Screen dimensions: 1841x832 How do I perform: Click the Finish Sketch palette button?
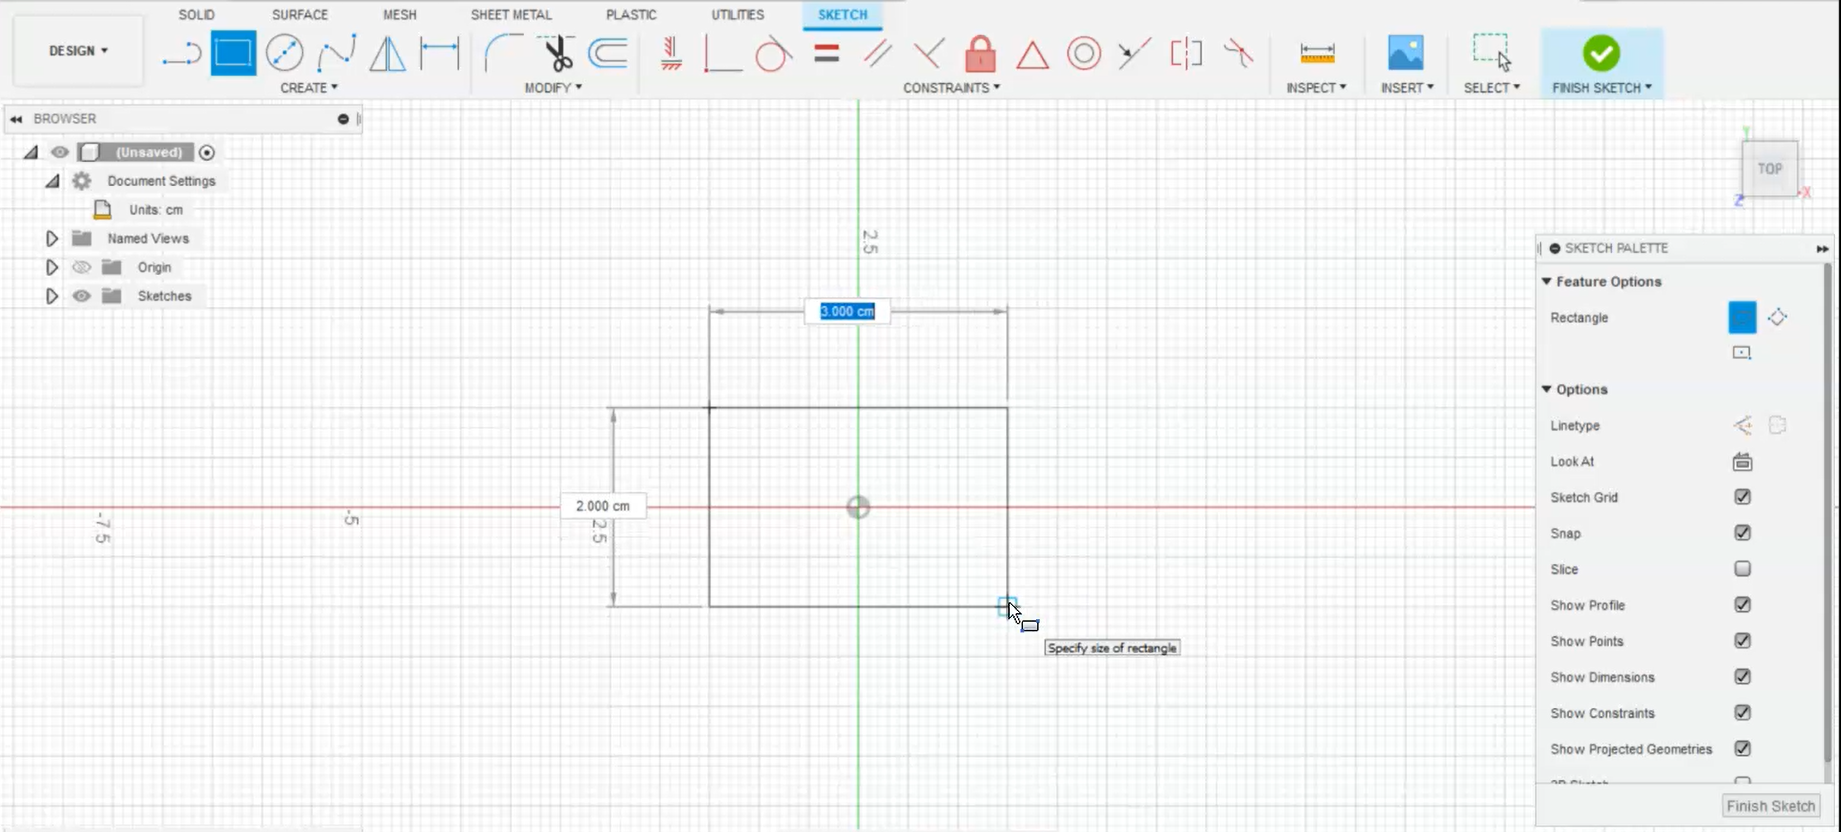1770,806
